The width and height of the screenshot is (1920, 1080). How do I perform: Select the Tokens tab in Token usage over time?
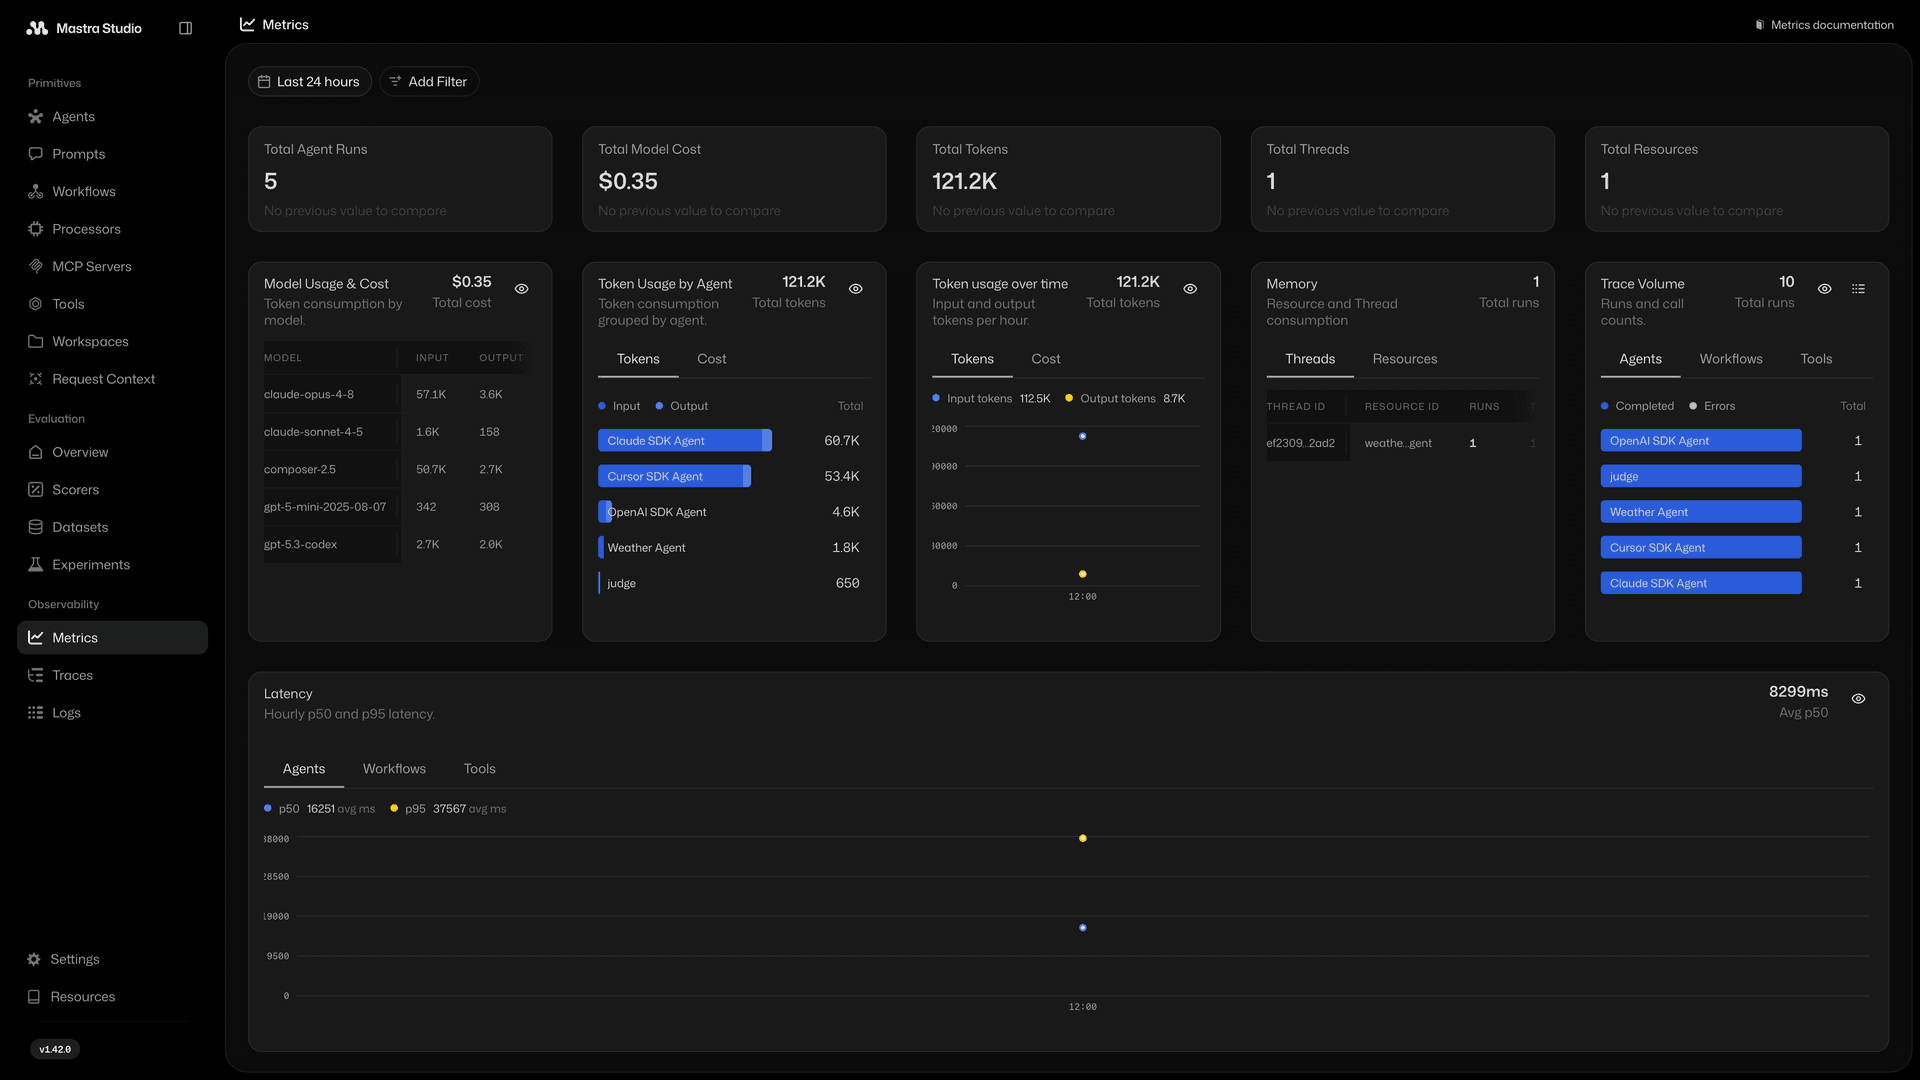coord(972,359)
